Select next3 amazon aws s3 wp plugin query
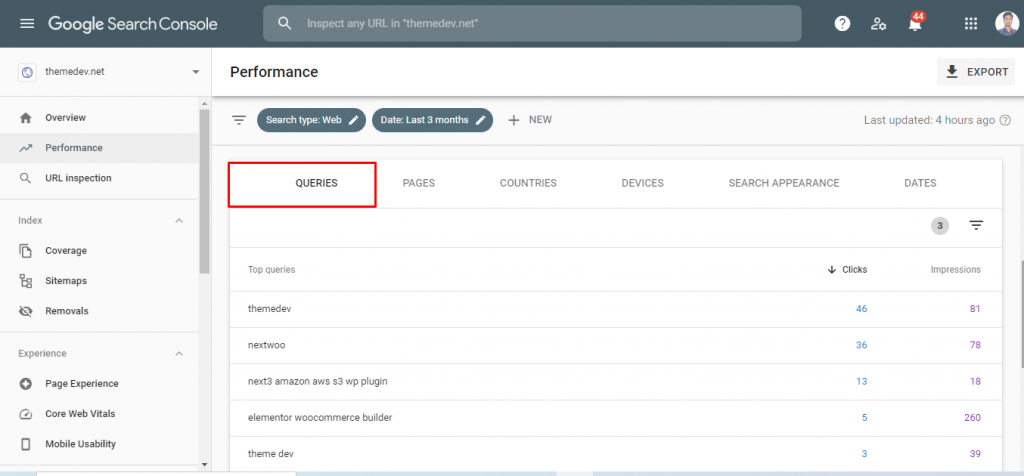This screenshot has width=1024, height=476. (x=616, y=381)
